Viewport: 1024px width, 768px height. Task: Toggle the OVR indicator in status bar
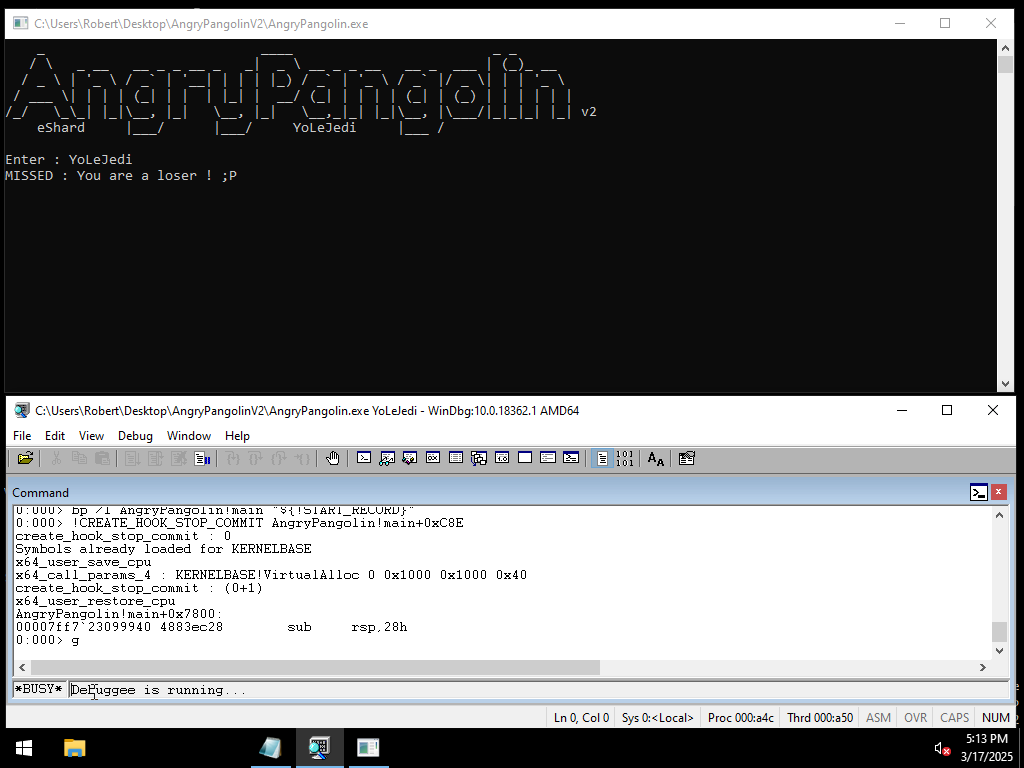click(915, 717)
